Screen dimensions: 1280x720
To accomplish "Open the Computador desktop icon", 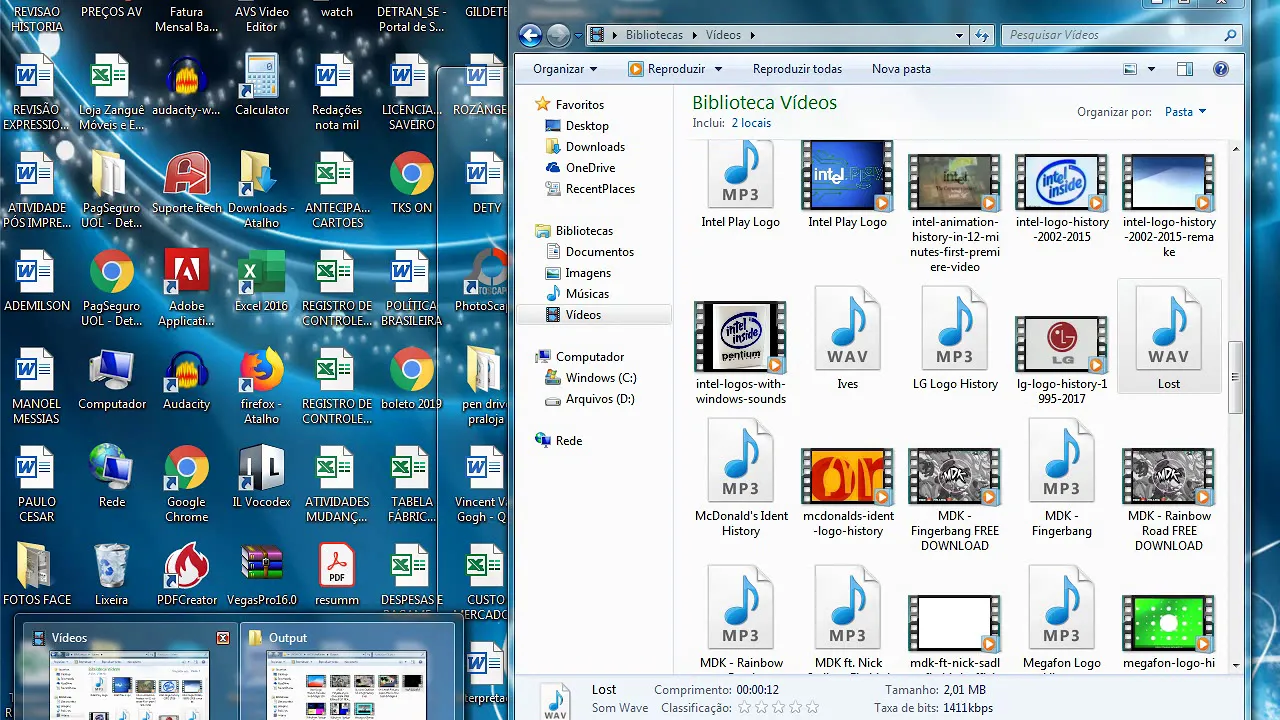I will click(111, 380).
